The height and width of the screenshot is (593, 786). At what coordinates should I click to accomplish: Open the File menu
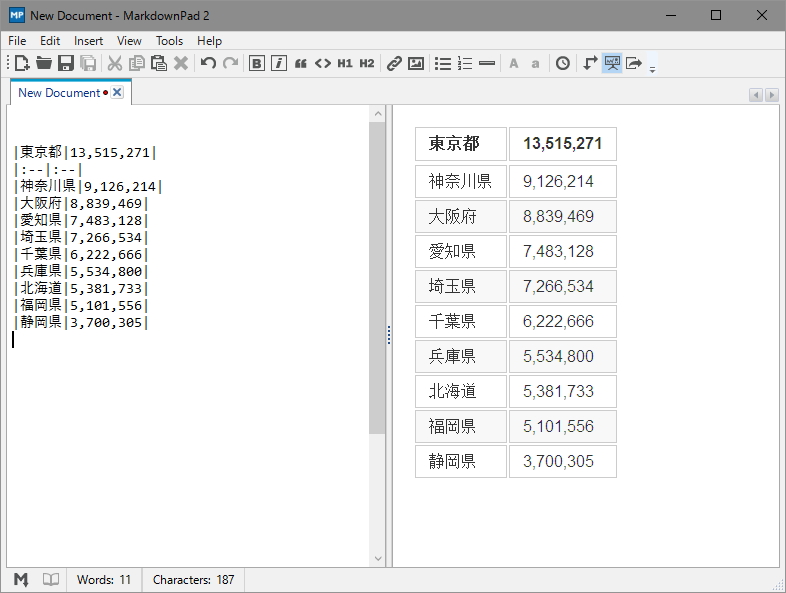(x=17, y=41)
